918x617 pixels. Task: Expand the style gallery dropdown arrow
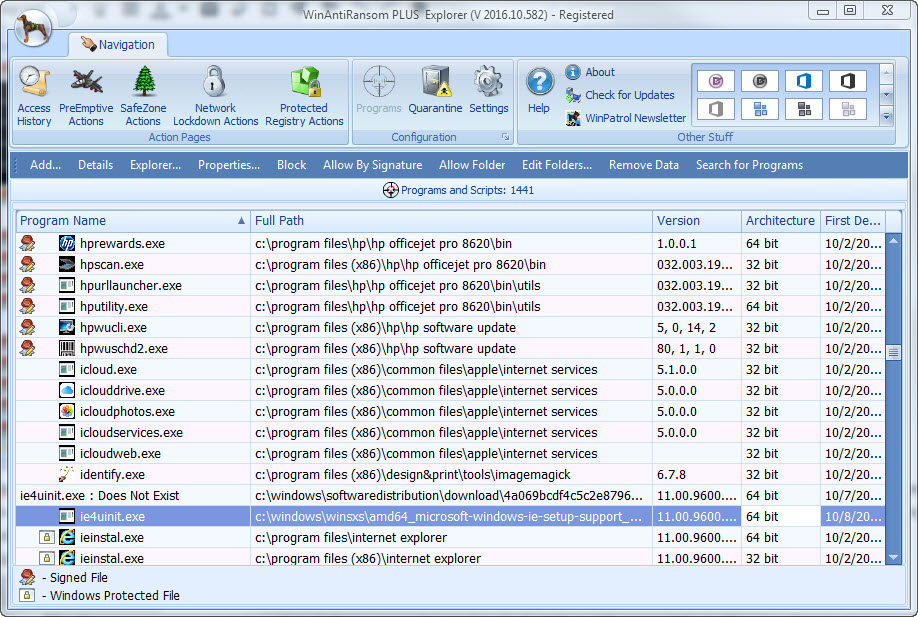pos(886,116)
